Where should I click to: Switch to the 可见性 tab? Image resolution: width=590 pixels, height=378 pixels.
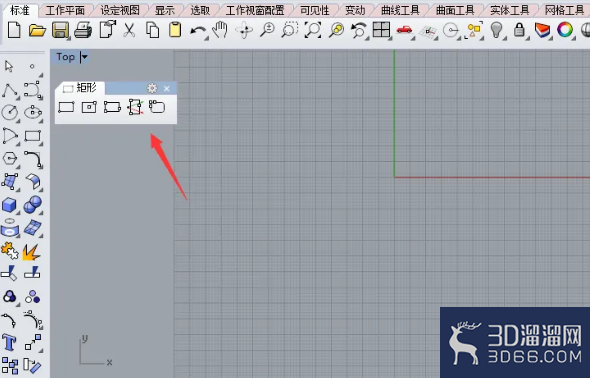click(315, 10)
